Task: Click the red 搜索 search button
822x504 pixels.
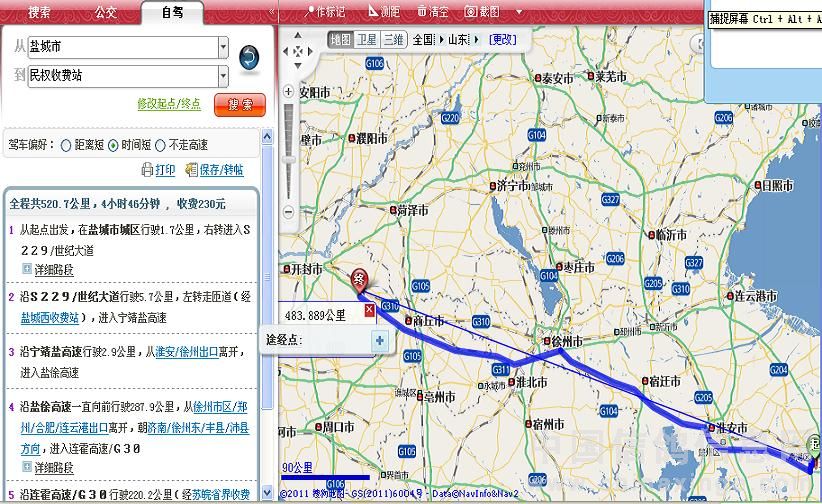Action: tap(239, 104)
